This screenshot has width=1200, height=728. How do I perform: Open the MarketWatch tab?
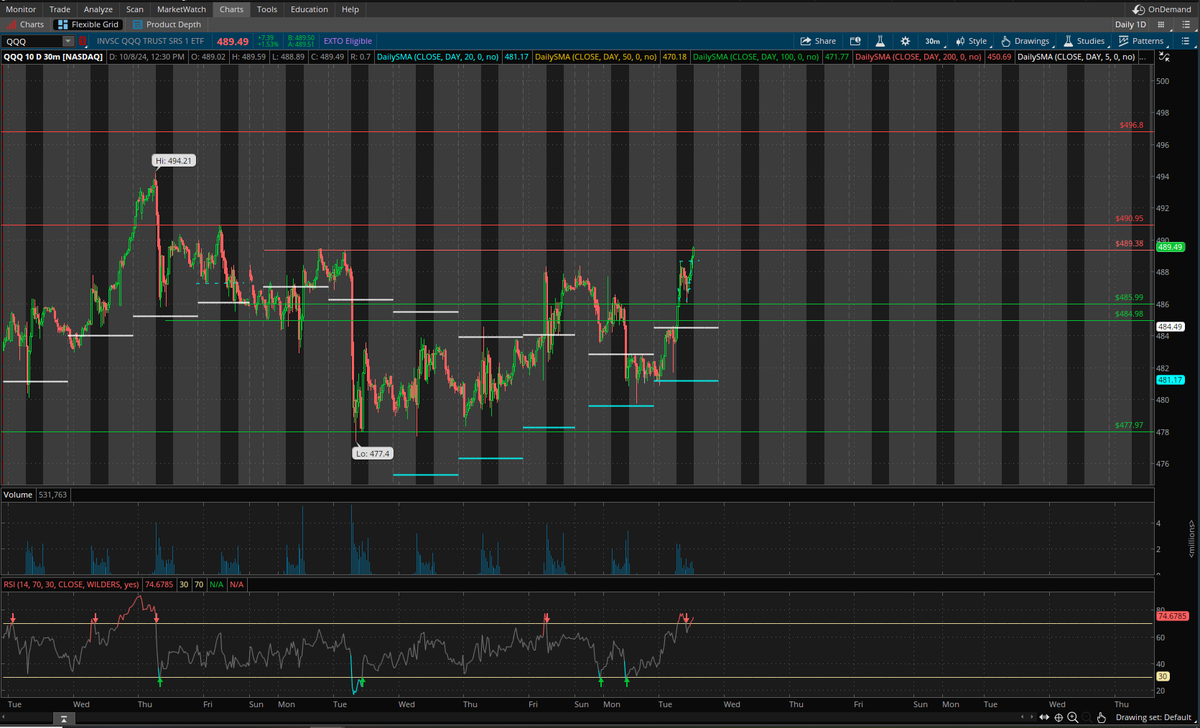pos(181,9)
